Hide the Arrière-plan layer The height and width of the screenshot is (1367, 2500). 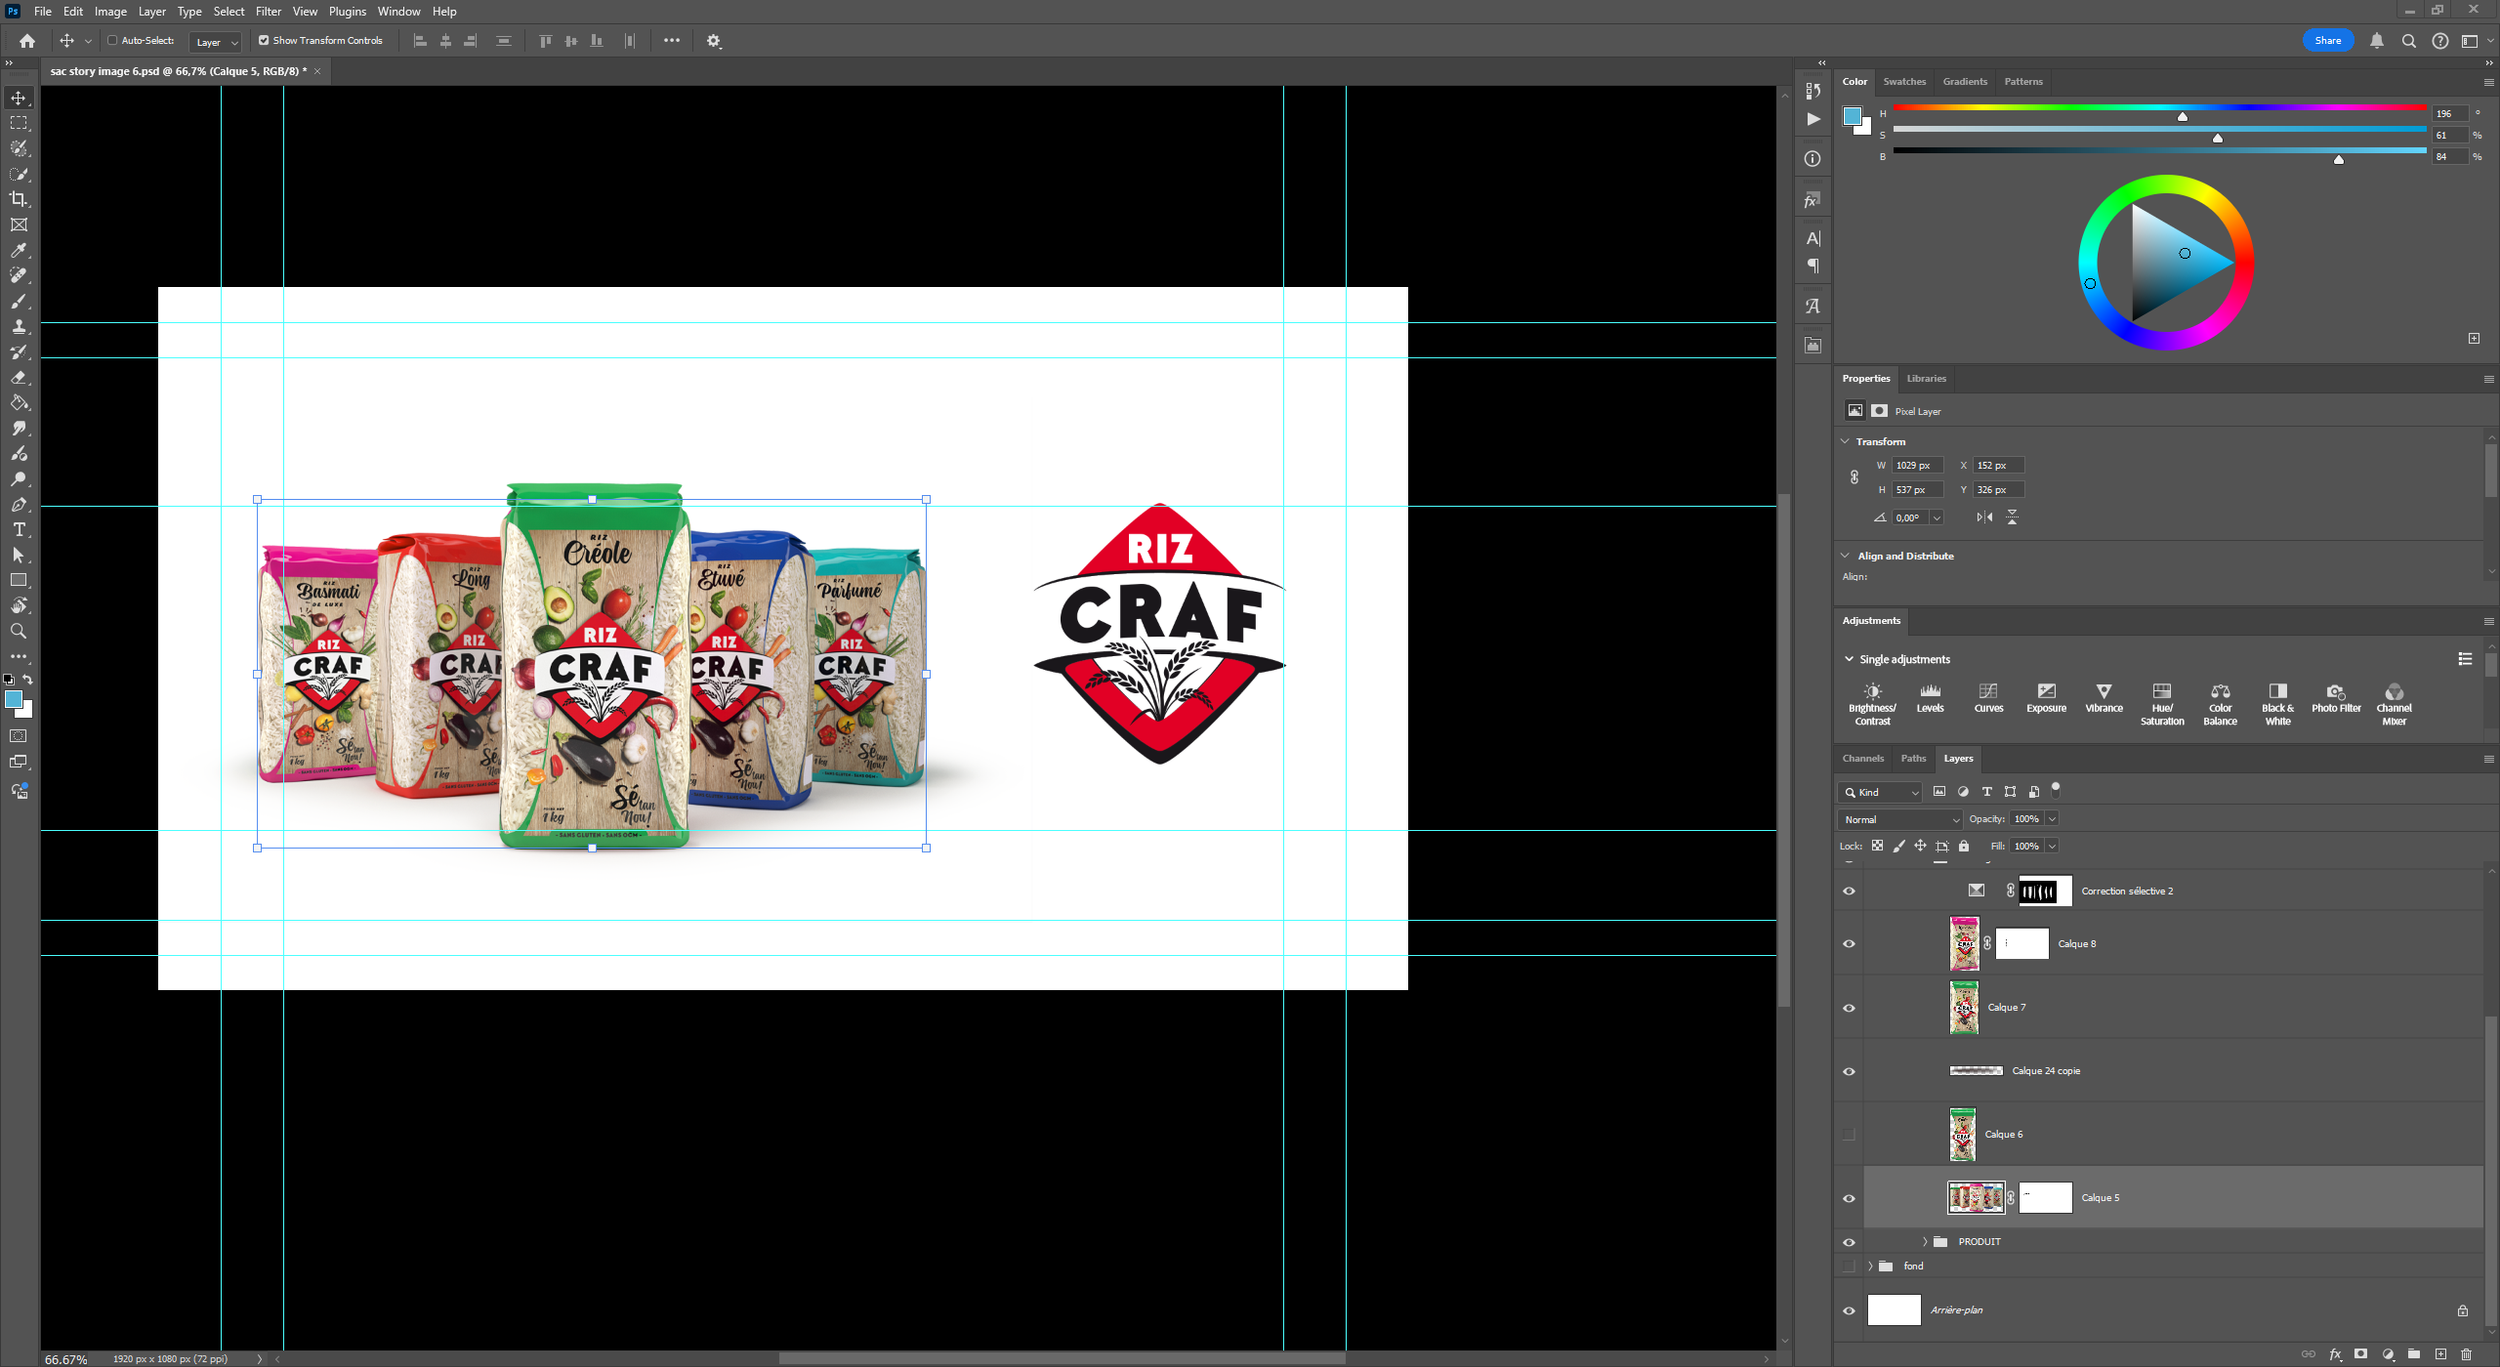pyautogui.click(x=1849, y=1310)
